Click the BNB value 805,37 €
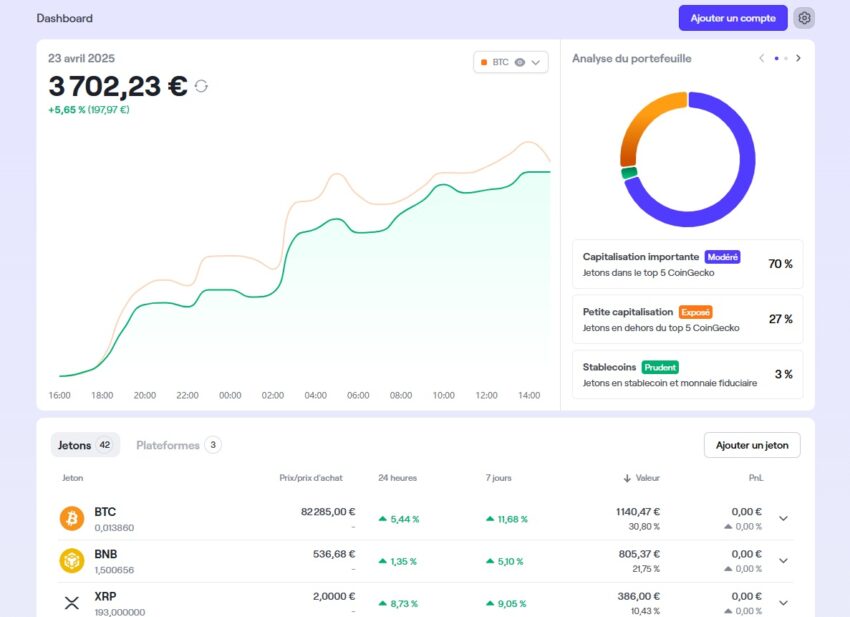Image resolution: width=850 pixels, height=617 pixels. pos(639,554)
